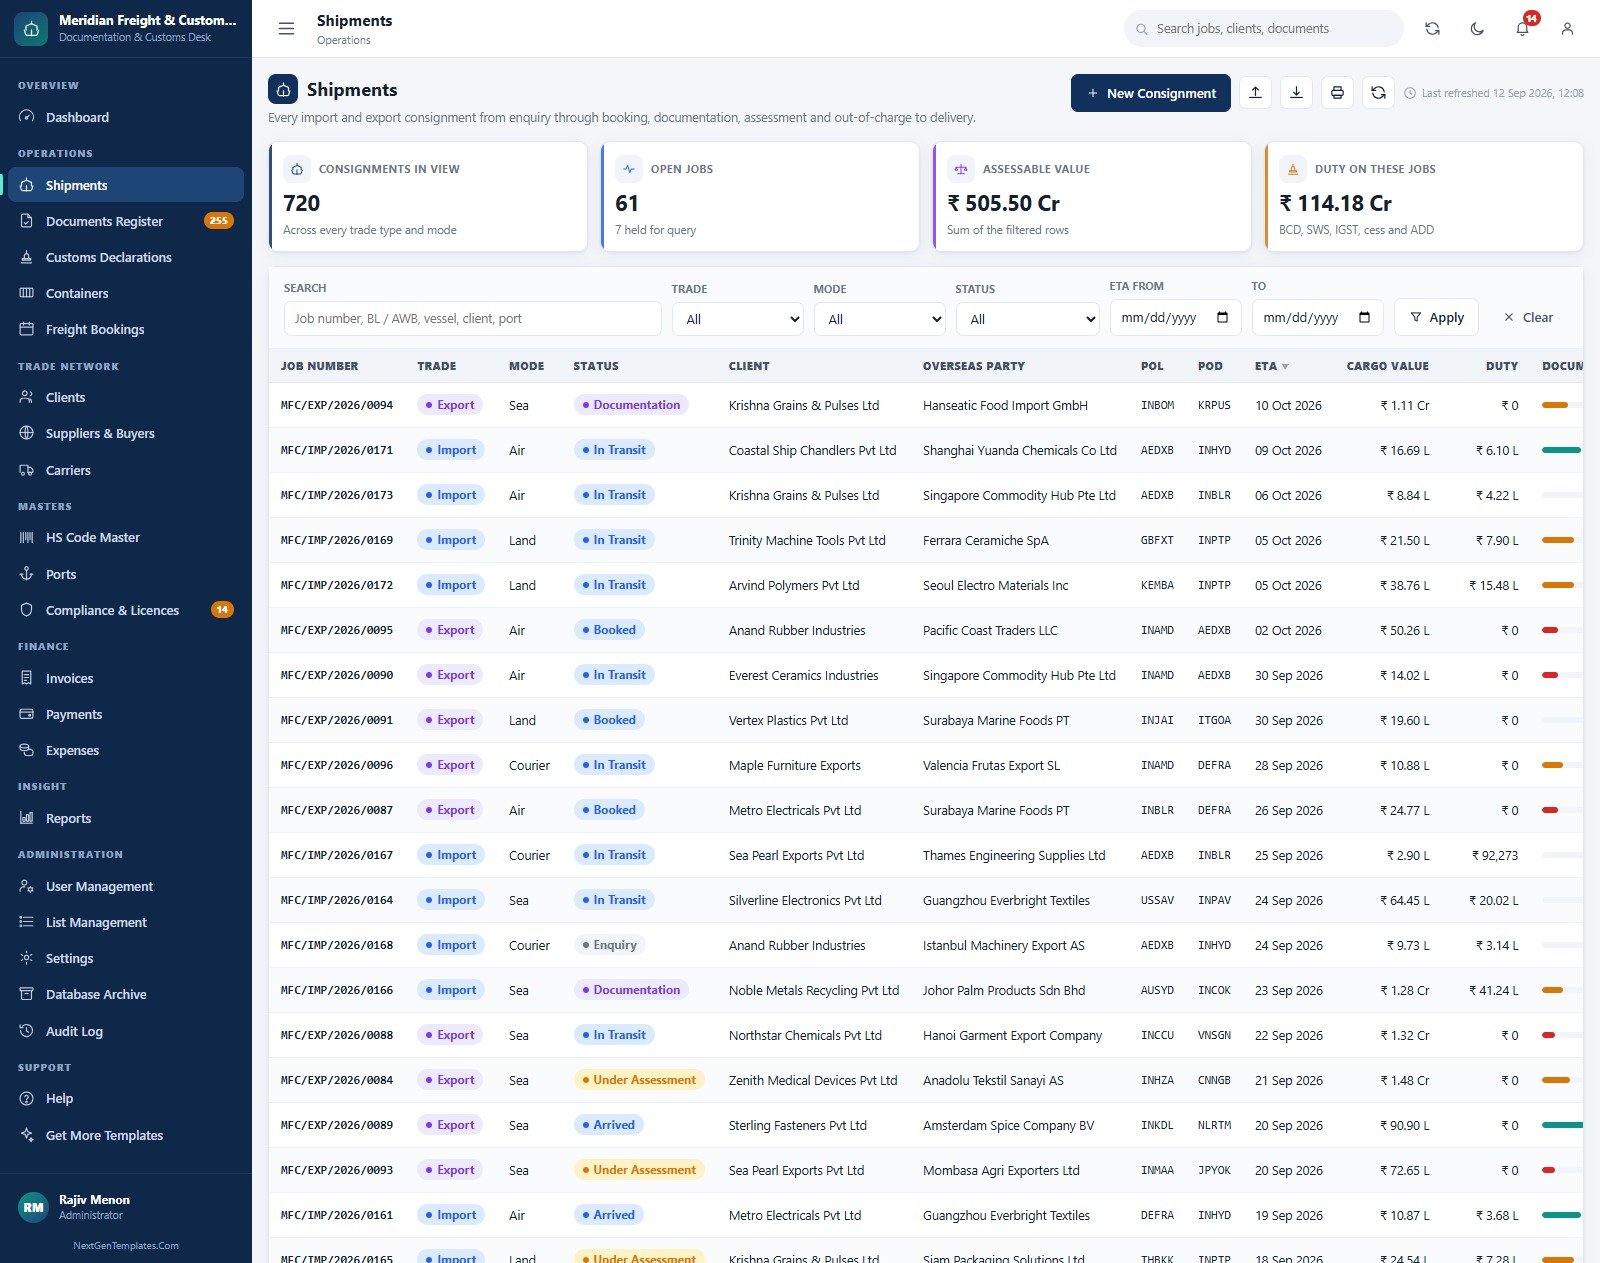Click the Help question icon

tap(27, 1098)
